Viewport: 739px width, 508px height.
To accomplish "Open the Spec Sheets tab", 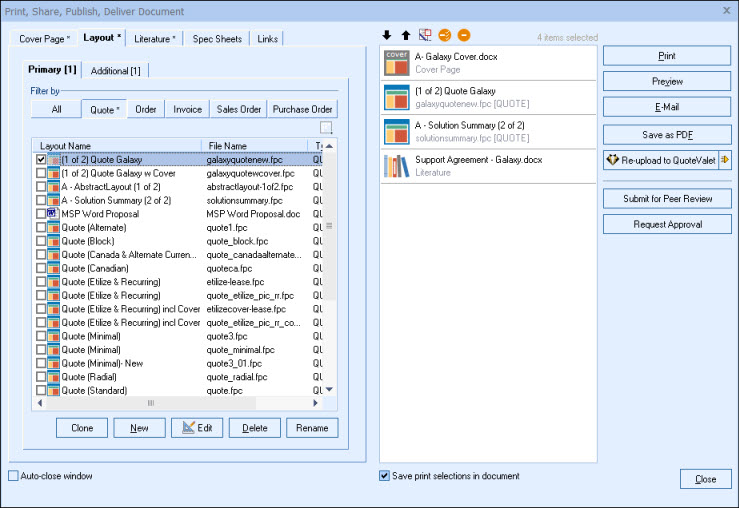I will [x=217, y=39].
